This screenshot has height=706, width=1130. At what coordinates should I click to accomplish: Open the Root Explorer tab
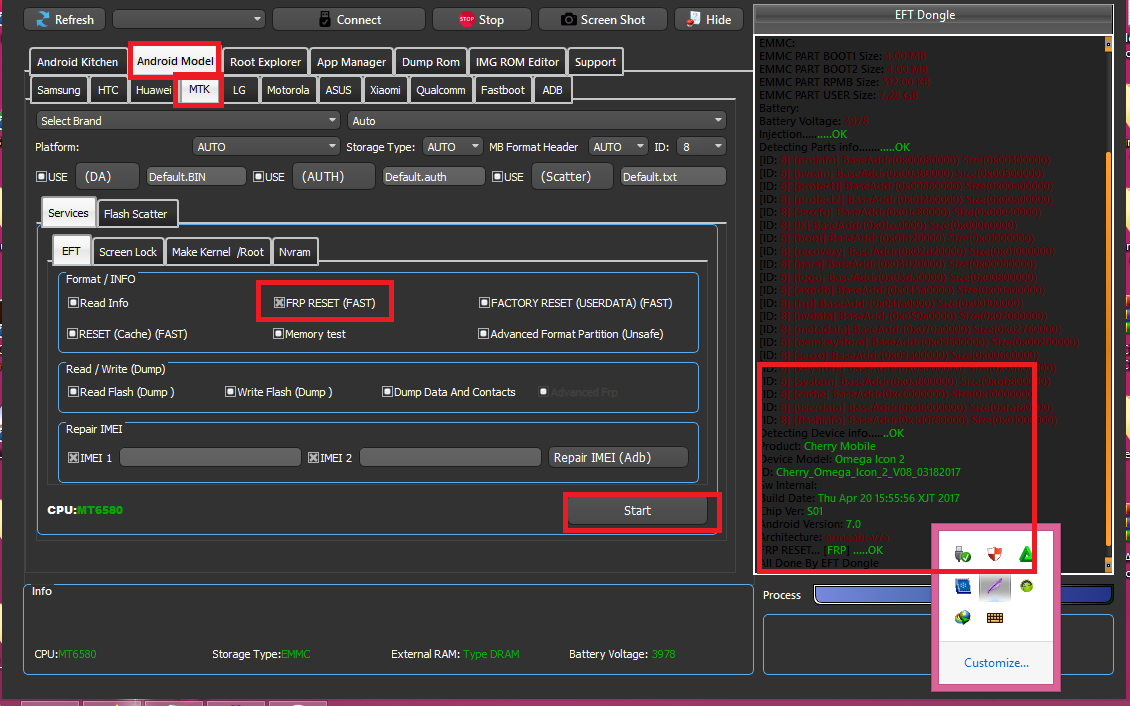265,62
